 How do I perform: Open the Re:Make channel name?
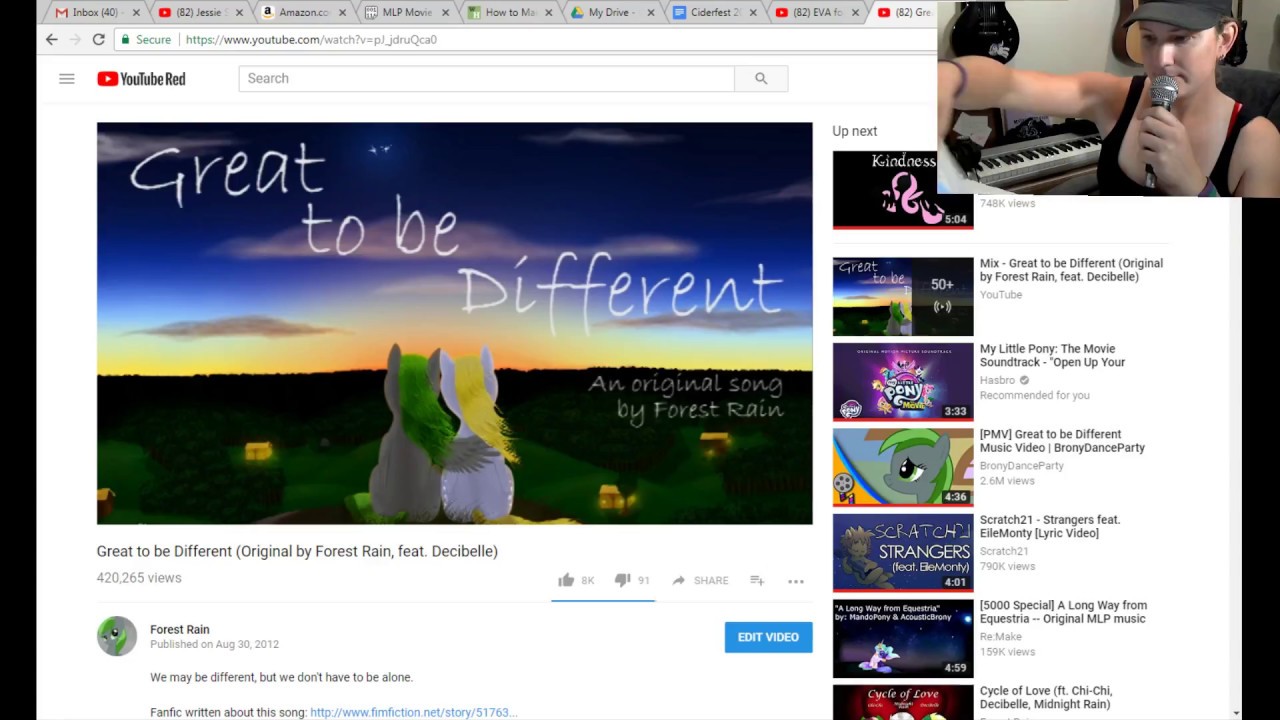(x=1001, y=637)
